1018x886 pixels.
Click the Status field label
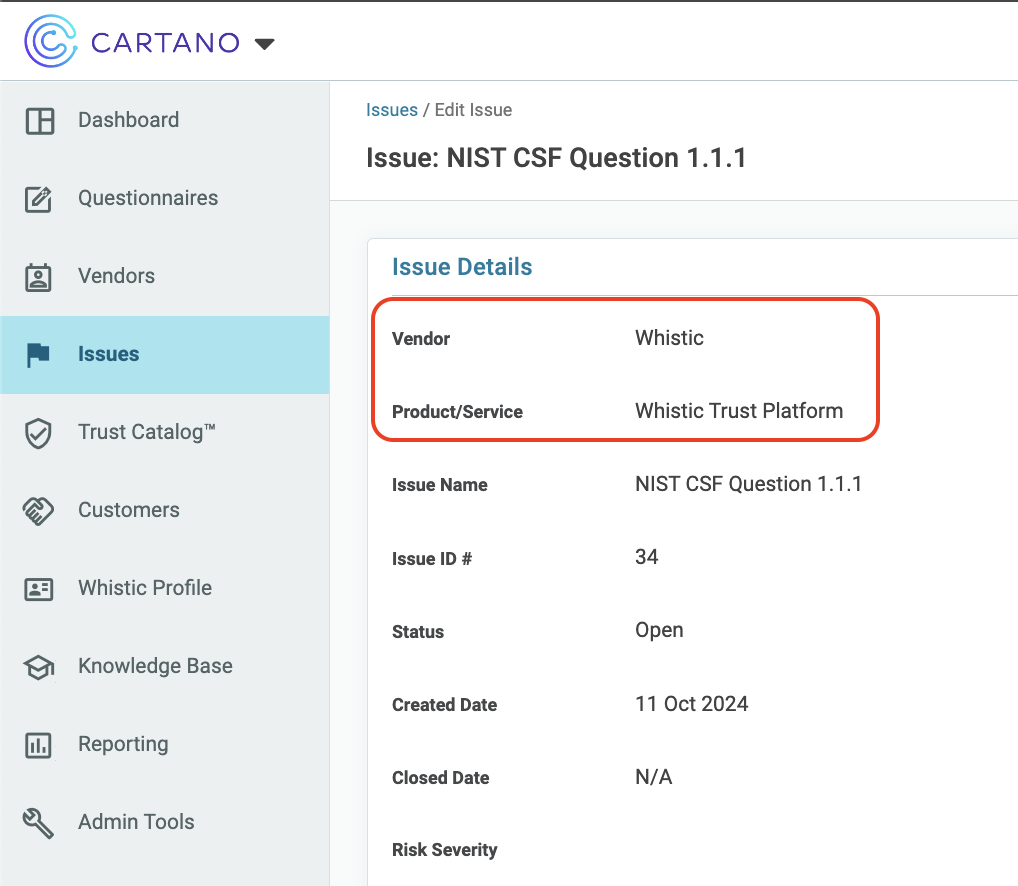418,632
